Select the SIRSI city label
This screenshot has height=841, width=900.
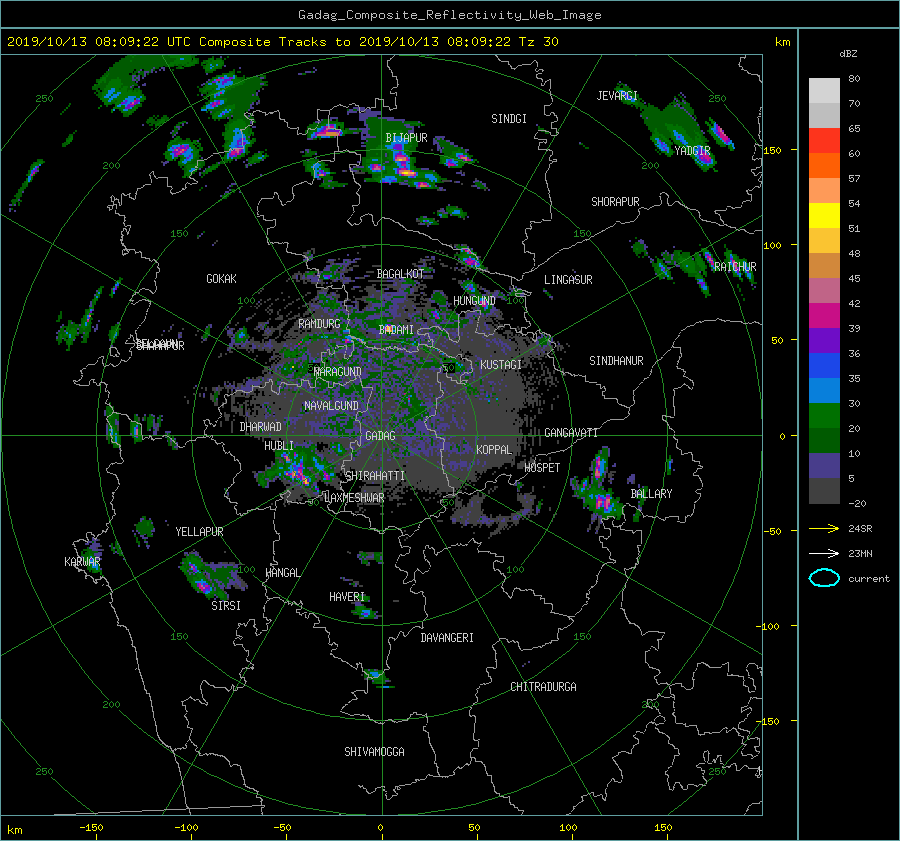[x=226, y=606]
